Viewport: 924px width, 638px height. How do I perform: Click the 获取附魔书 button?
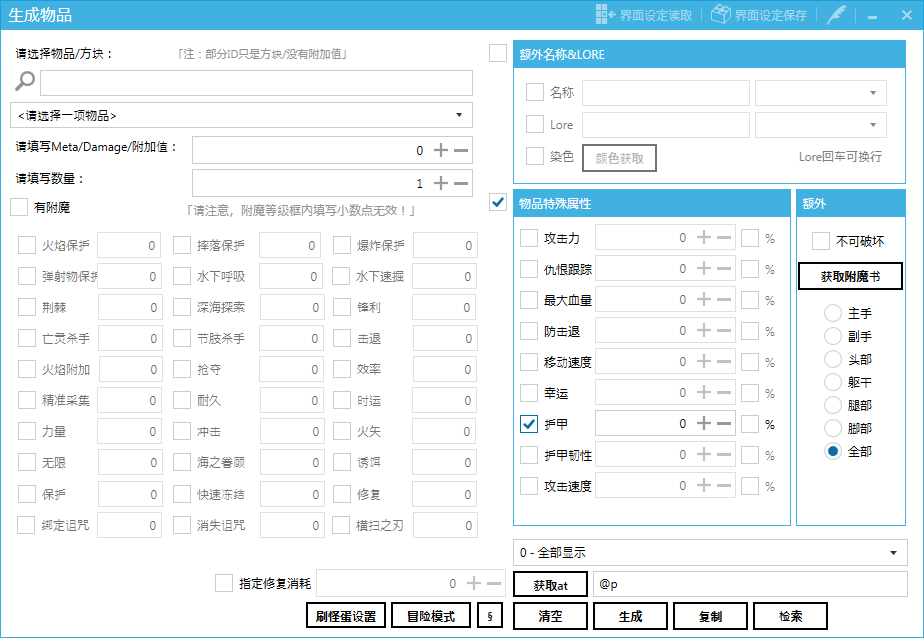pos(850,276)
